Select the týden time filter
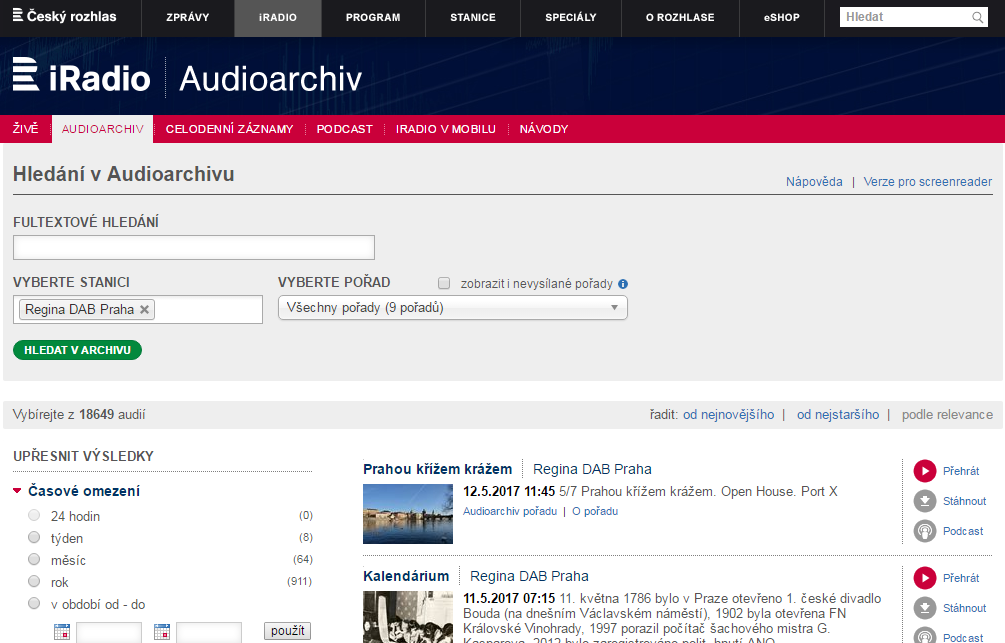Image resolution: width=1005 pixels, height=643 pixels. click(x=34, y=537)
